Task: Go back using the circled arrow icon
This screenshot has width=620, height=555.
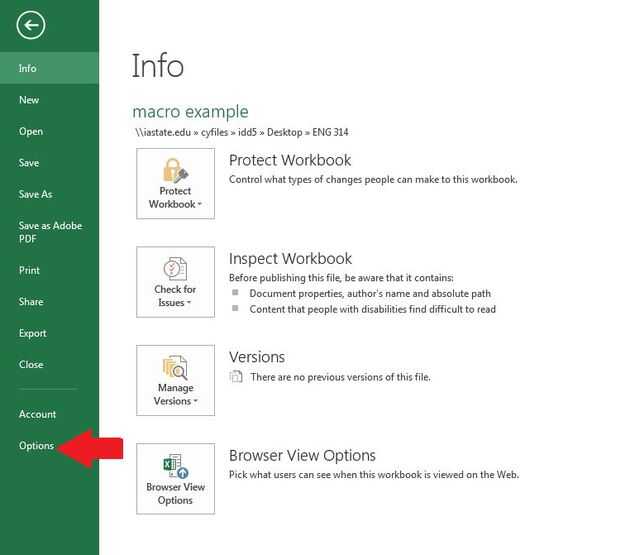Action: [31, 25]
